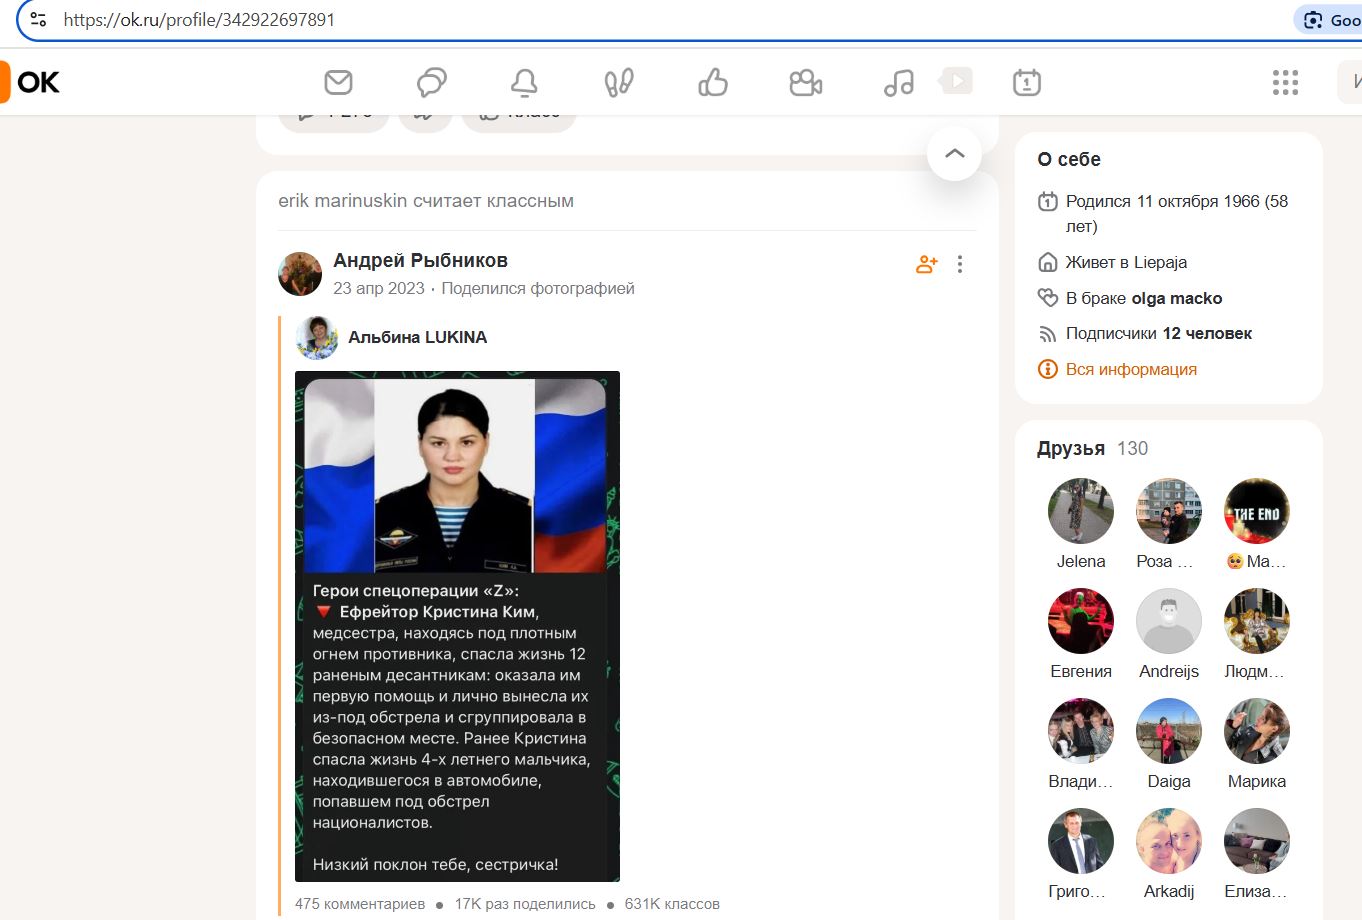
Task: Click the home icon beside Живет в Liepaja
Action: tap(1047, 262)
